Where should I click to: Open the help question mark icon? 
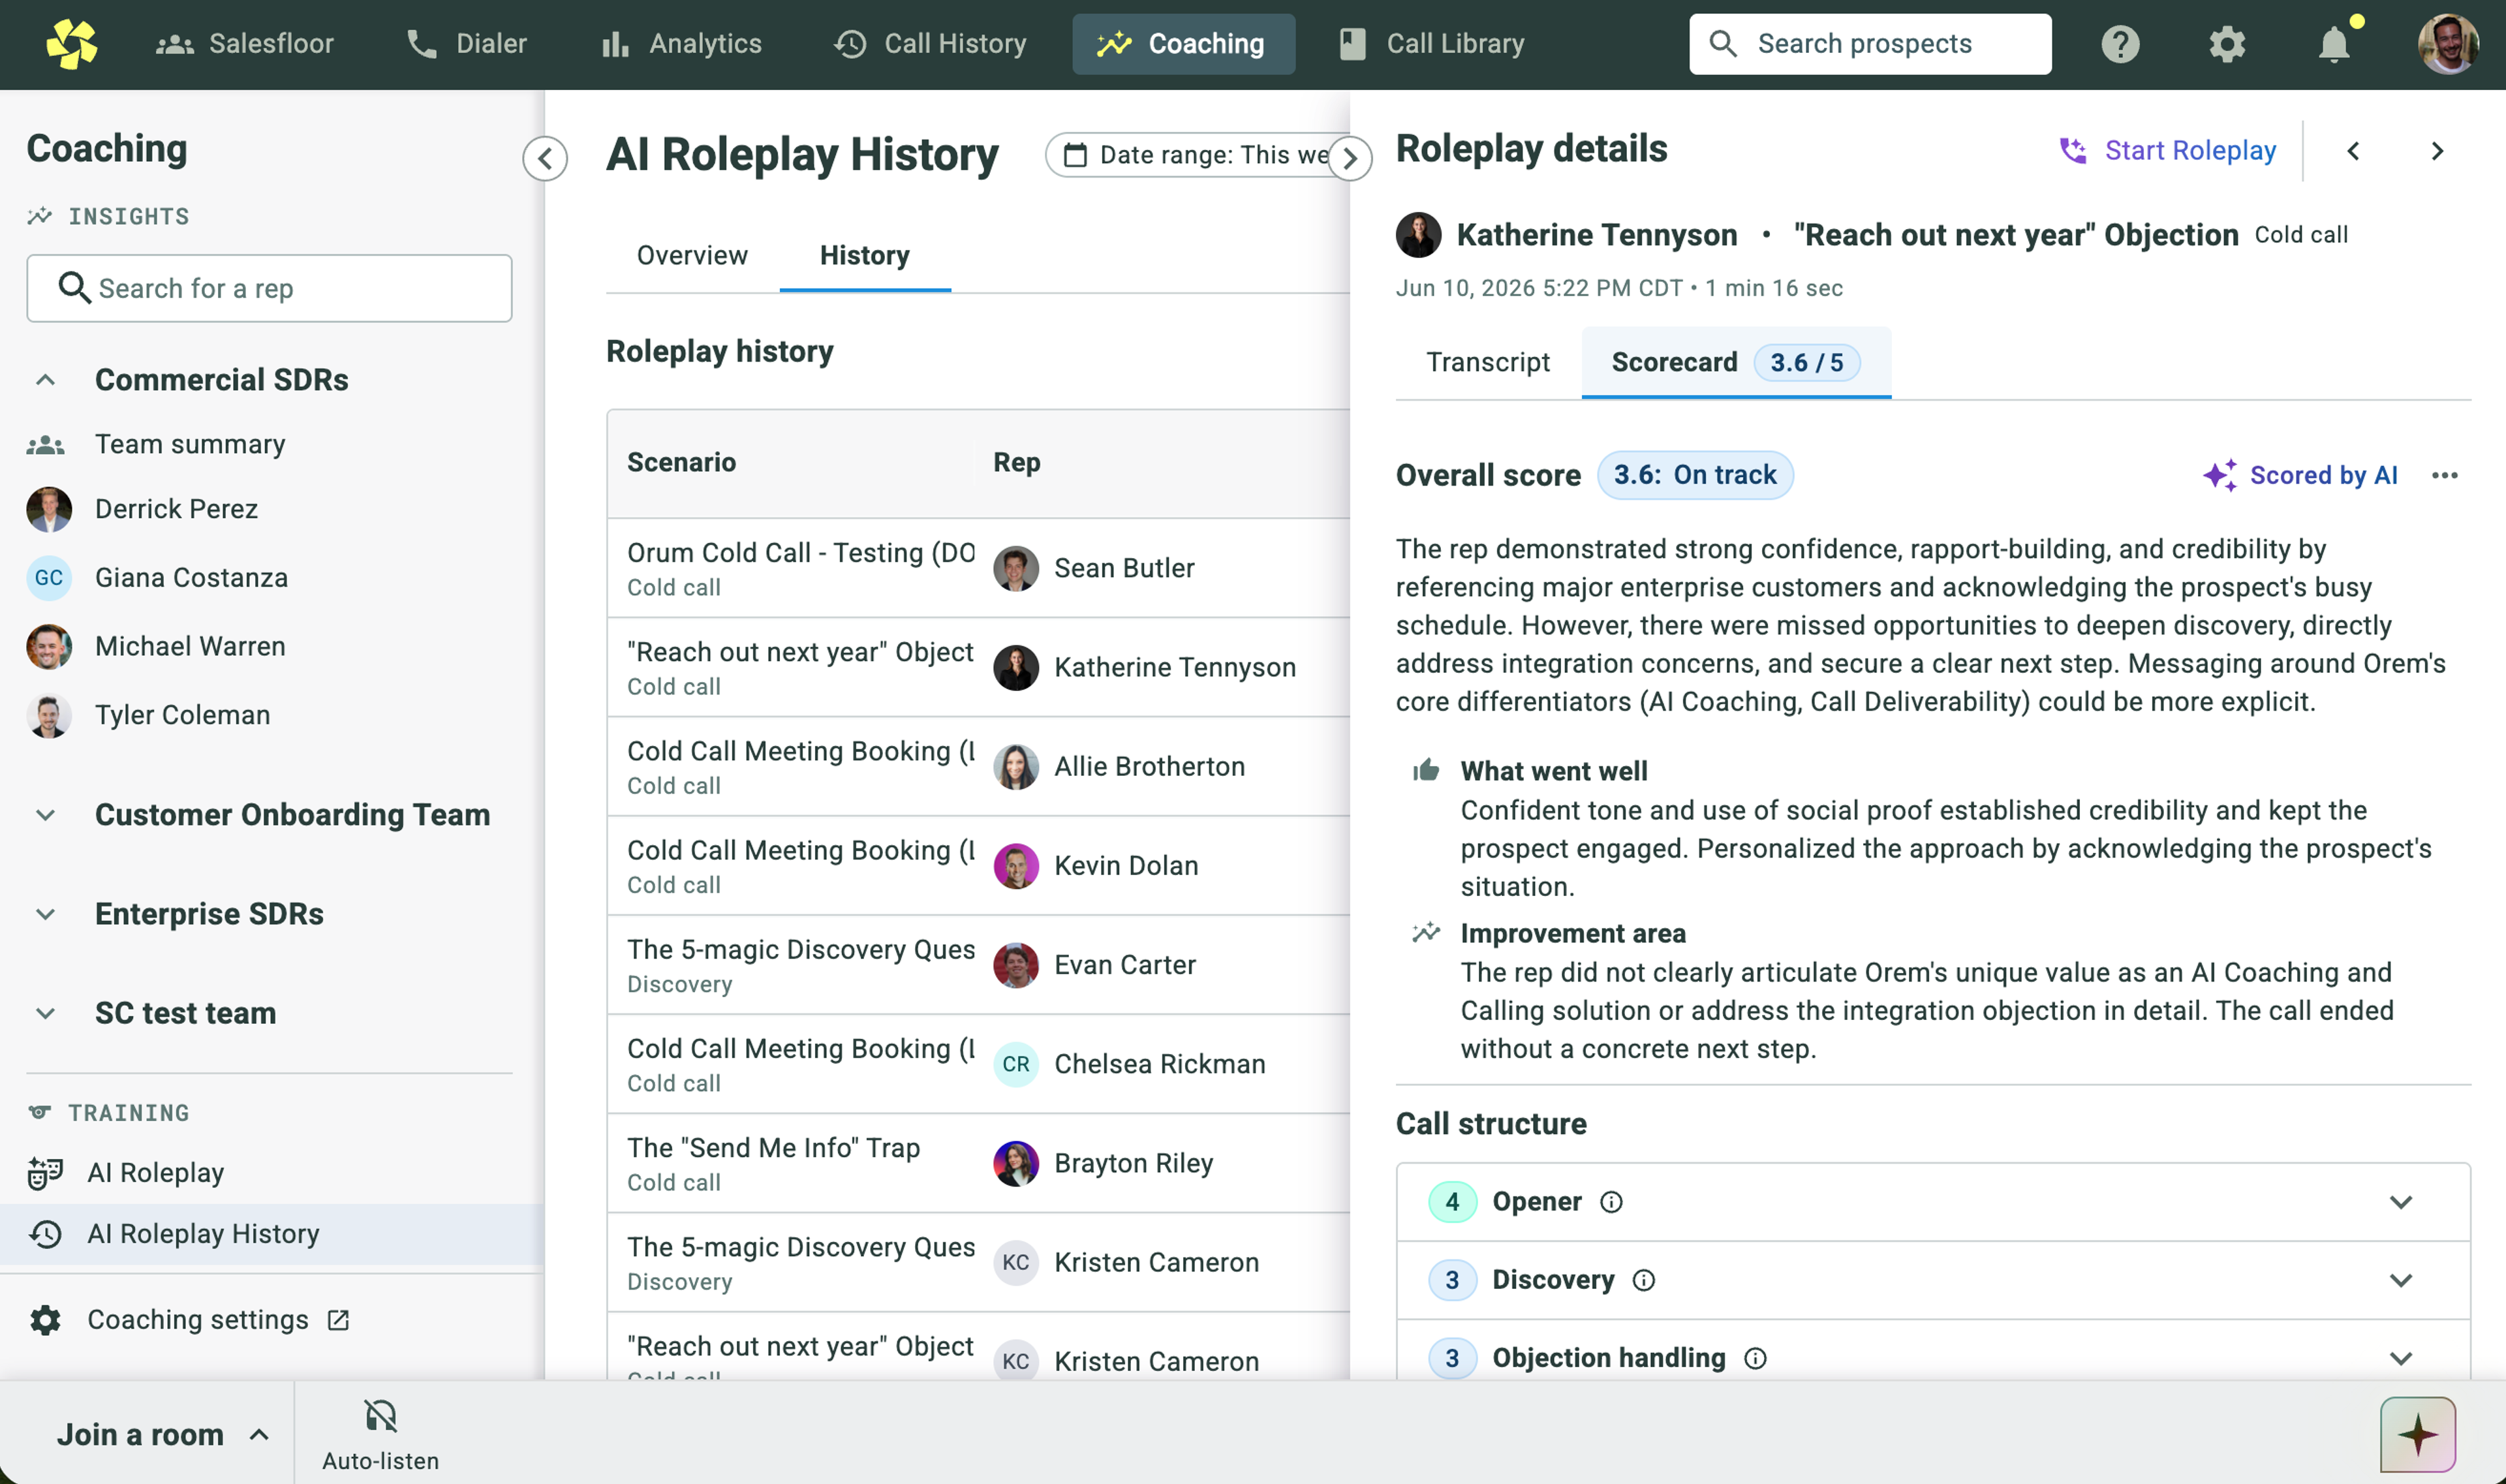tap(2119, 44)
